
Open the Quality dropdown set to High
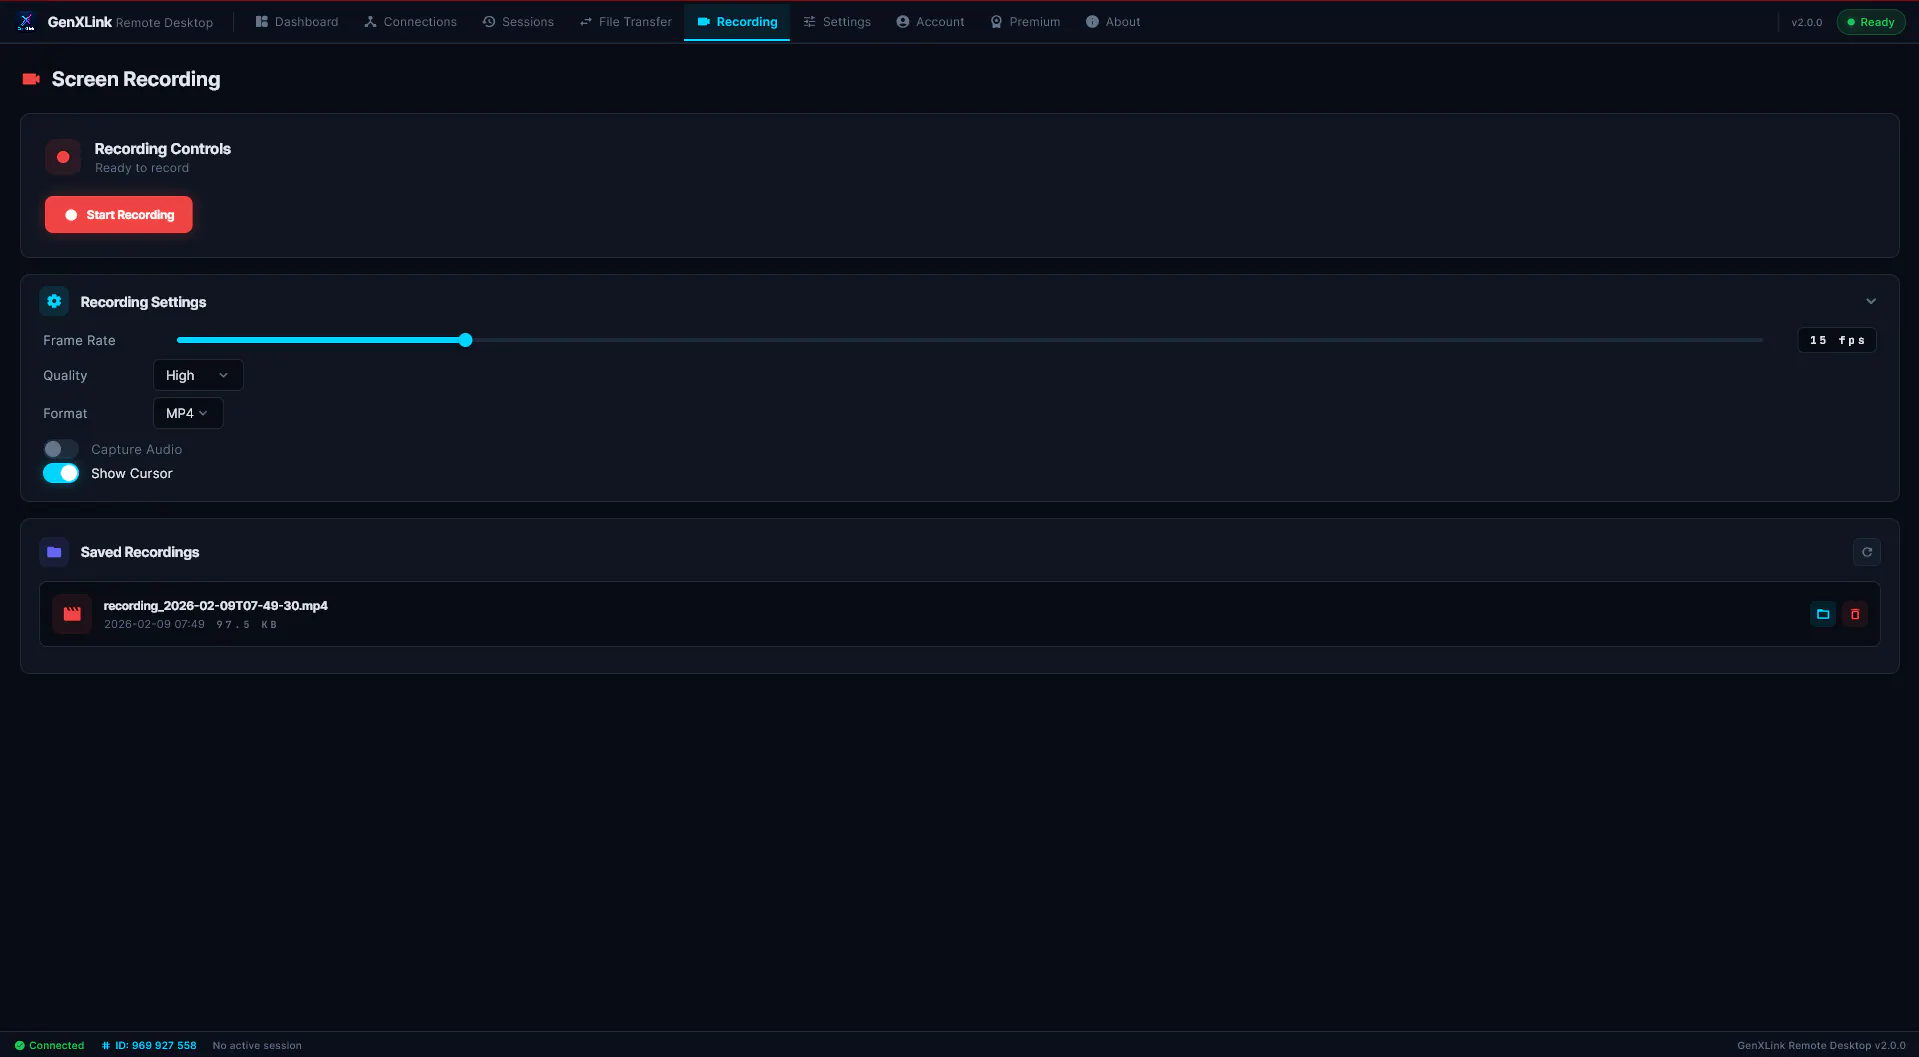[x=198, y=375]
